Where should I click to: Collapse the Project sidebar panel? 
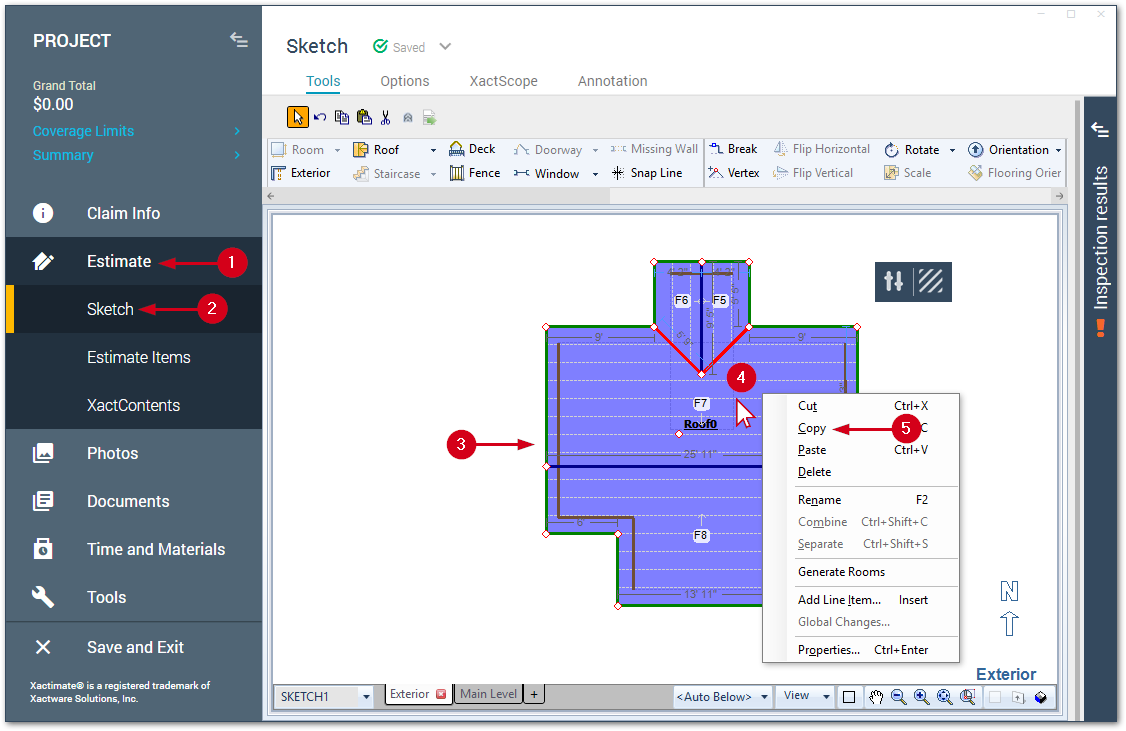[x=238, y=40]
